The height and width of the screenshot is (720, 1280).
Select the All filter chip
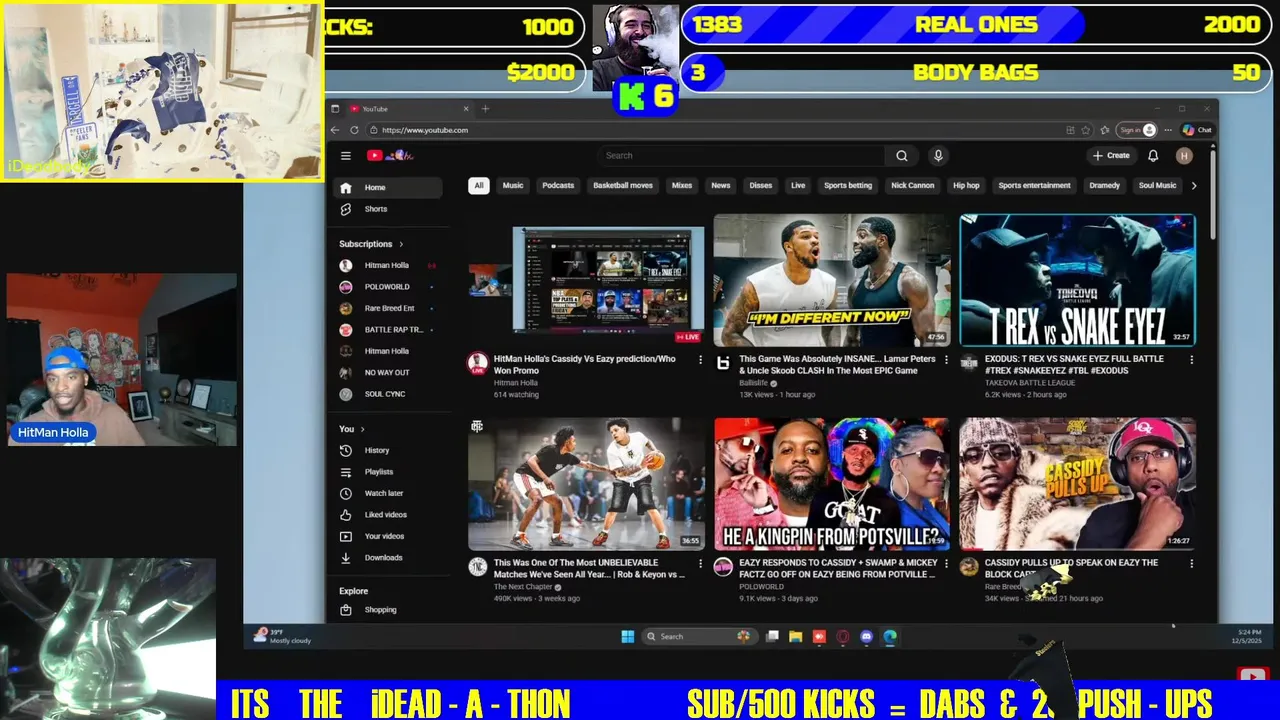click(x=478, y=185)
